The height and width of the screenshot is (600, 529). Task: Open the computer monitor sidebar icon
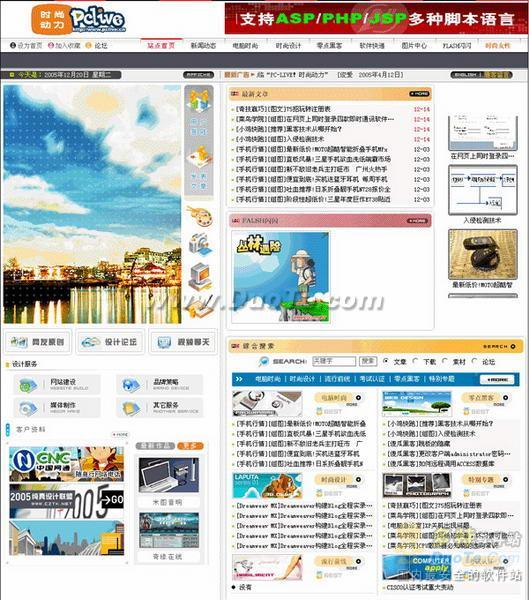(199, 276)
